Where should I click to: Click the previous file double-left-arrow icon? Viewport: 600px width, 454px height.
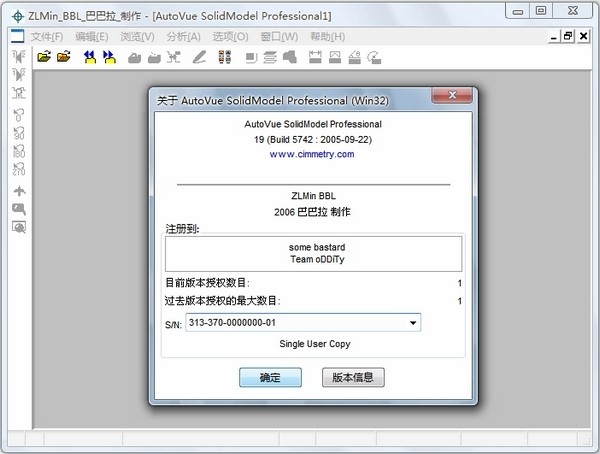90,57
